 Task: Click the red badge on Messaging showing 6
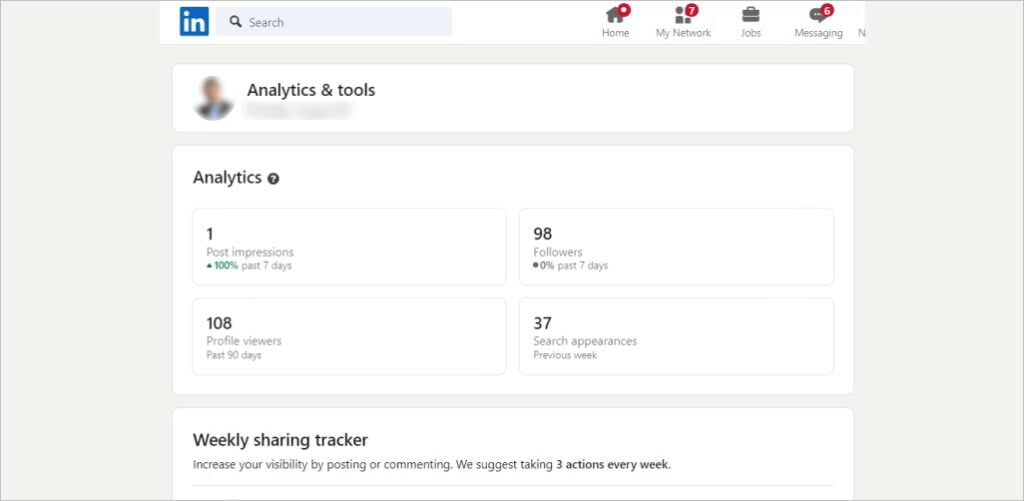[x=827, y=10]
